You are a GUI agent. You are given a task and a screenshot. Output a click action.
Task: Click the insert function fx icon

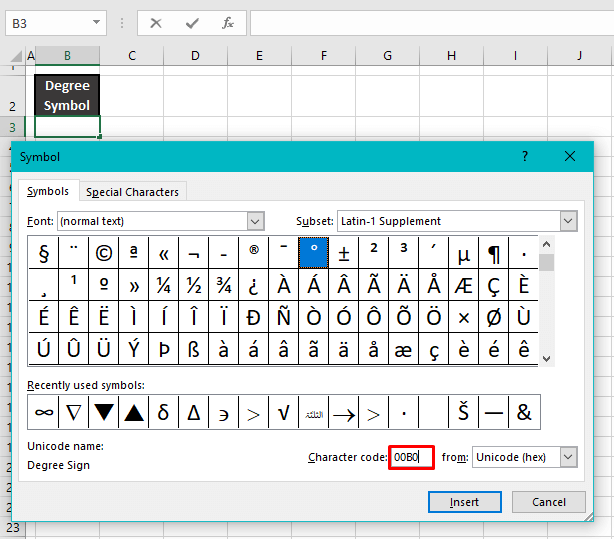pyautogui.click(x=228, y=23)
